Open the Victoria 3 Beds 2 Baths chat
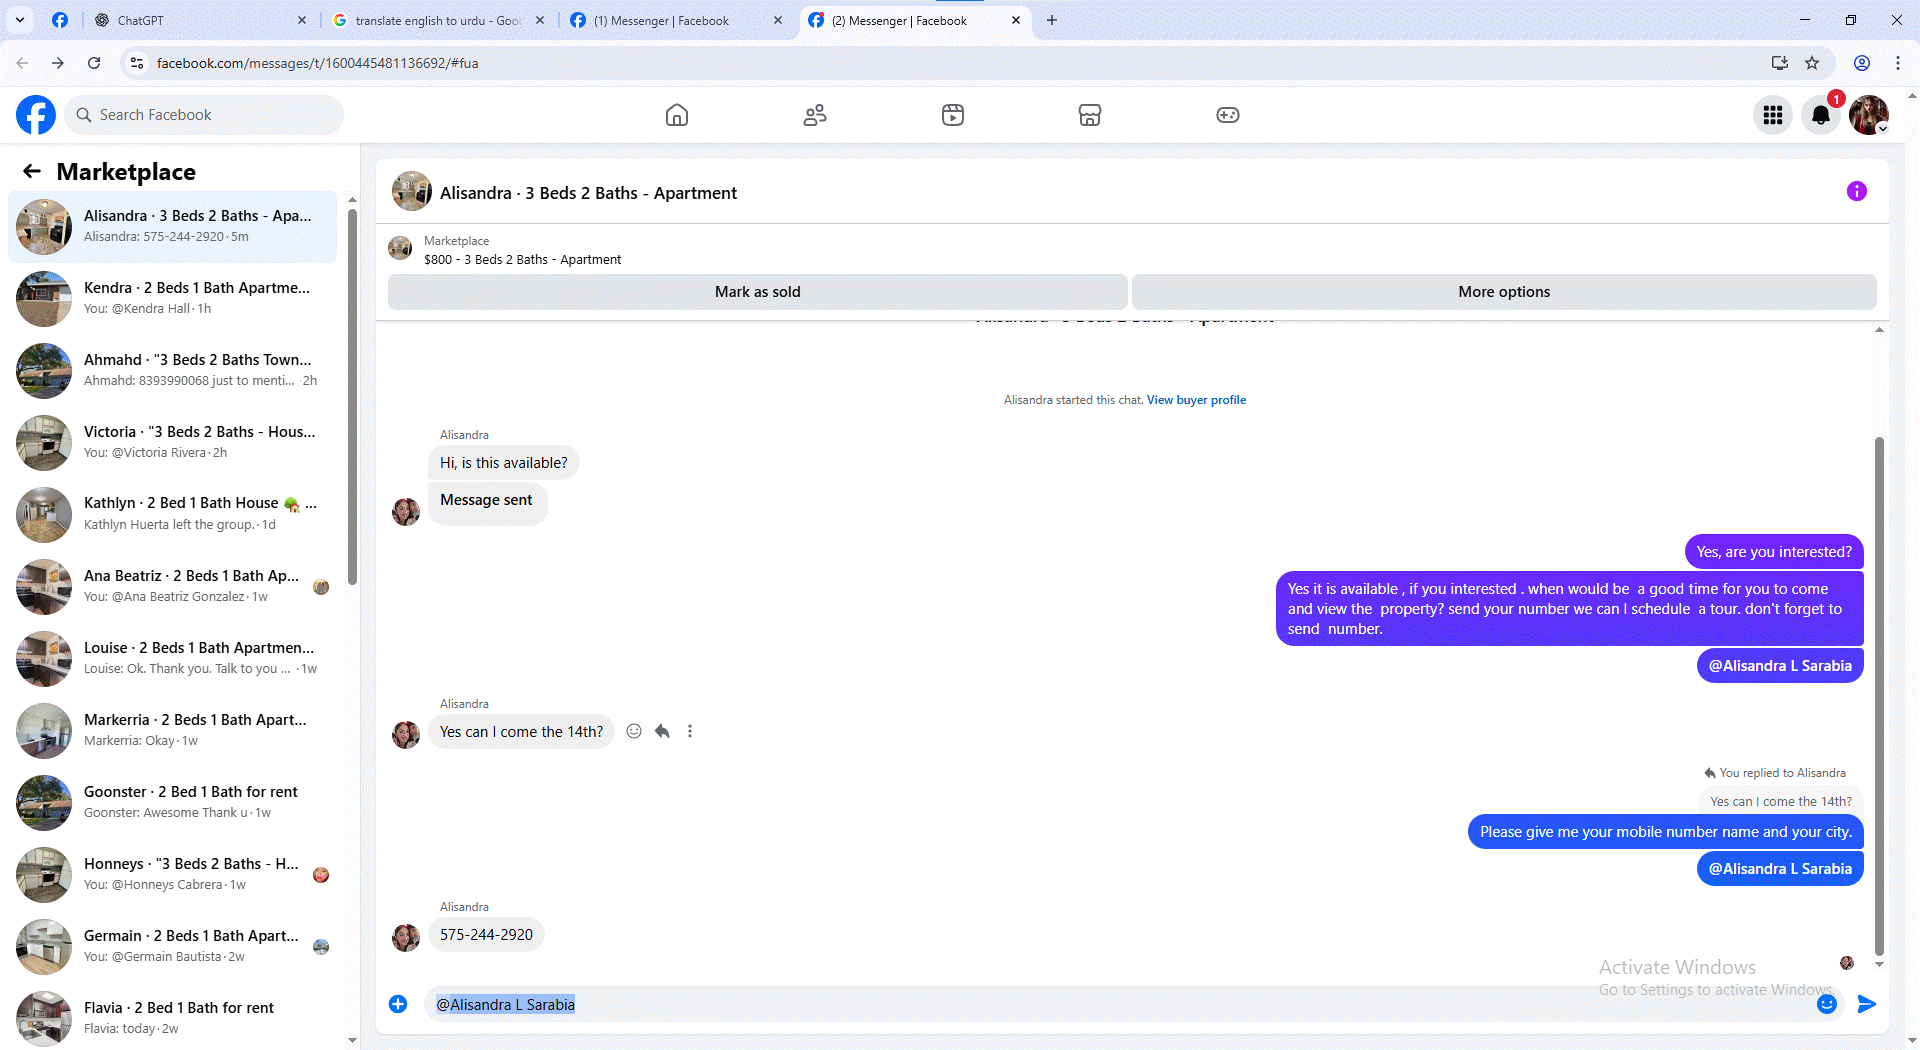Image resolution: width=1920 pixels, height=1050 pixels. point(172,442)
